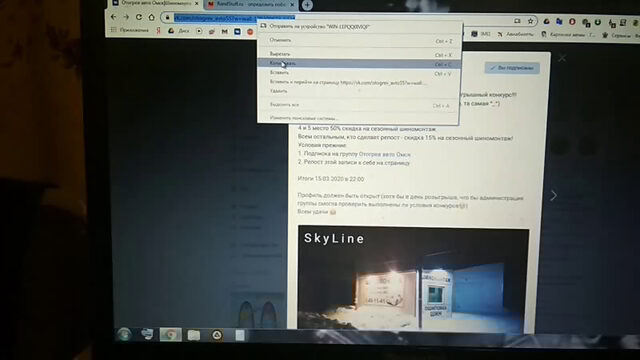Open Chrome from the taskbar
640x360 pixels.
click(x=171, y=335)
